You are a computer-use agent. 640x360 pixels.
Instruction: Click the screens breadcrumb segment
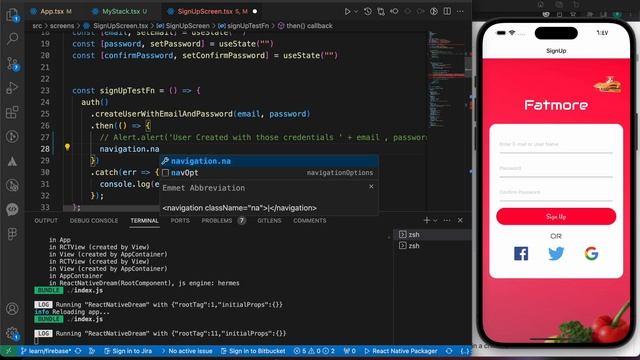[x=62, y=26]
